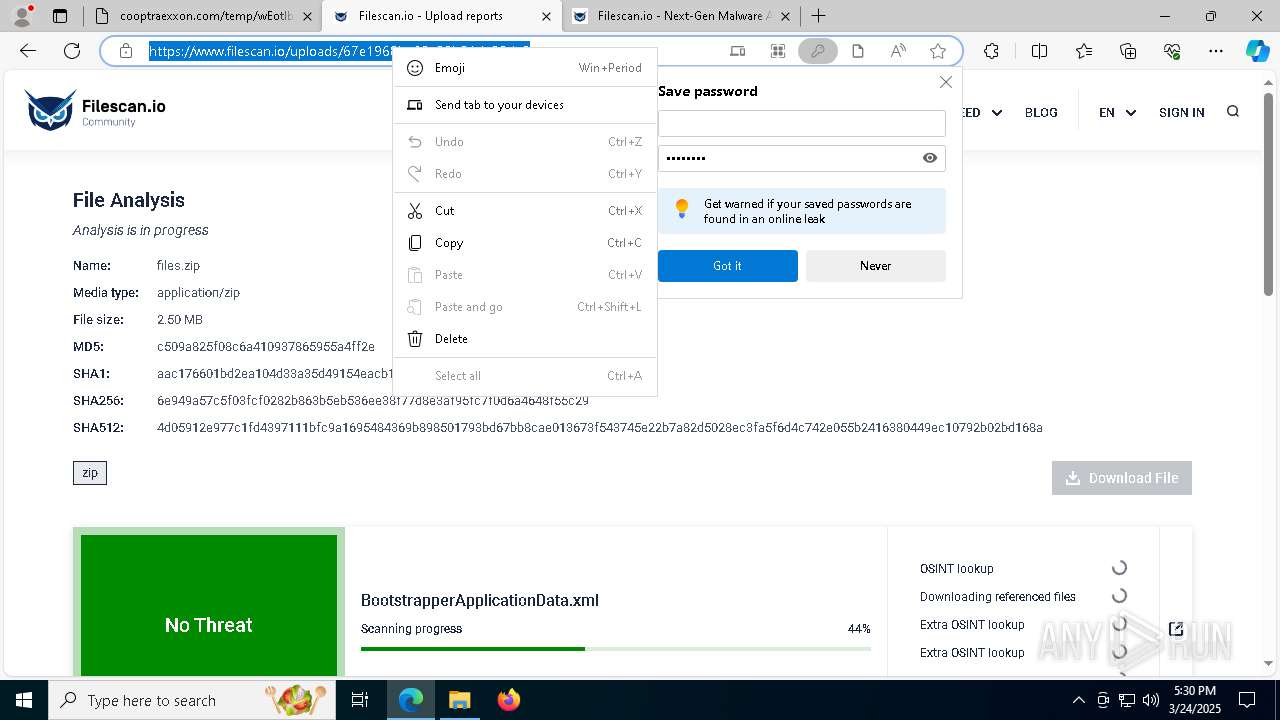Open the Filescan search magnifier icon
The image size is (1280, 720).
tap(1233, 112)
